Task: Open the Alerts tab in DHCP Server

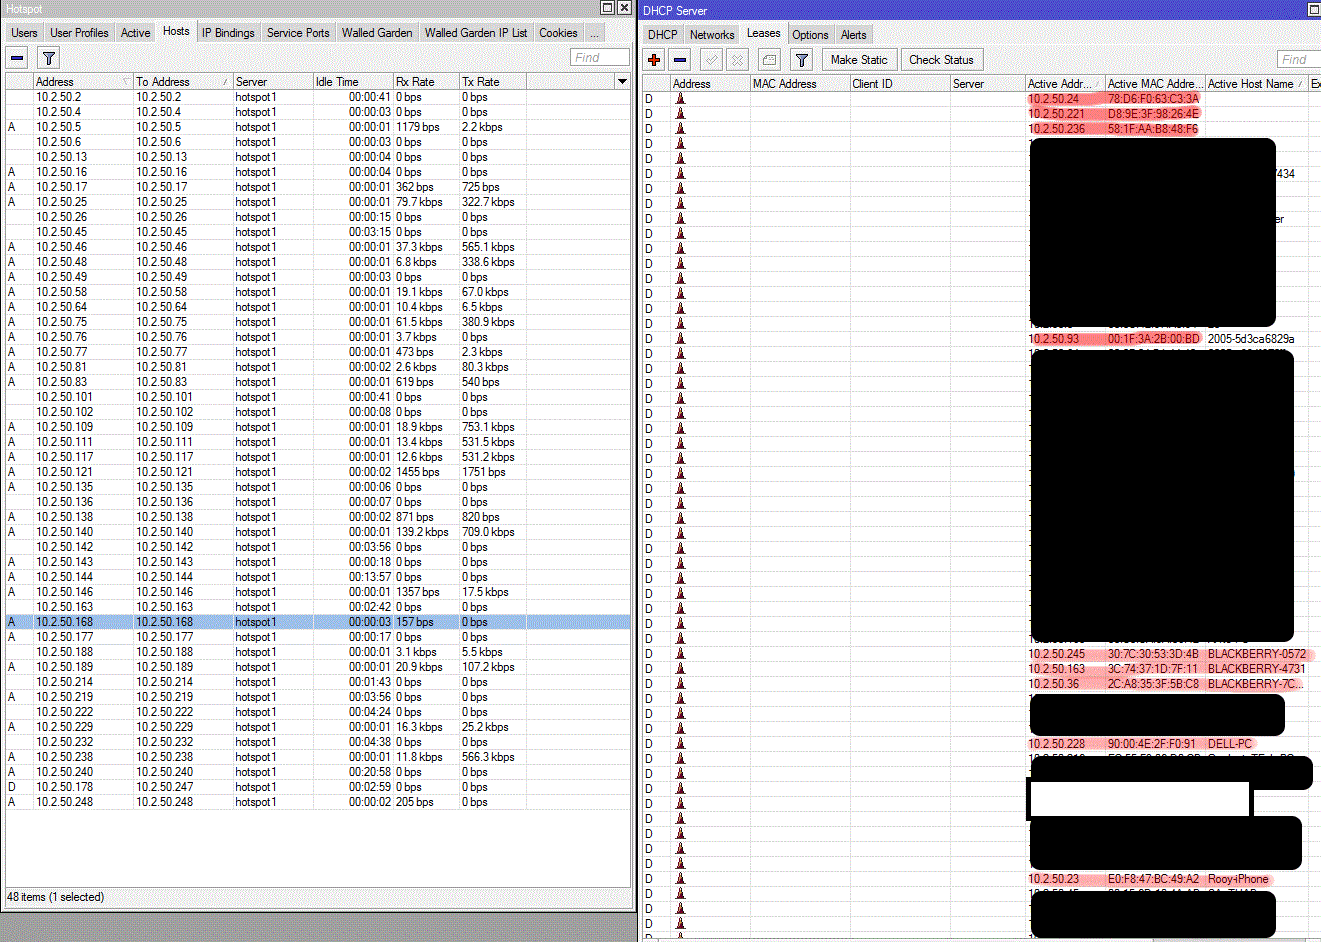Action: click(854, 35)
